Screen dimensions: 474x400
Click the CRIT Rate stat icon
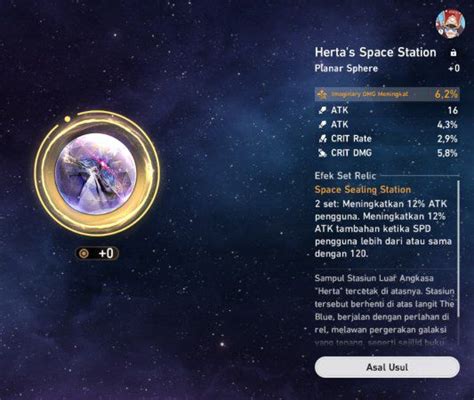[322, 139]
